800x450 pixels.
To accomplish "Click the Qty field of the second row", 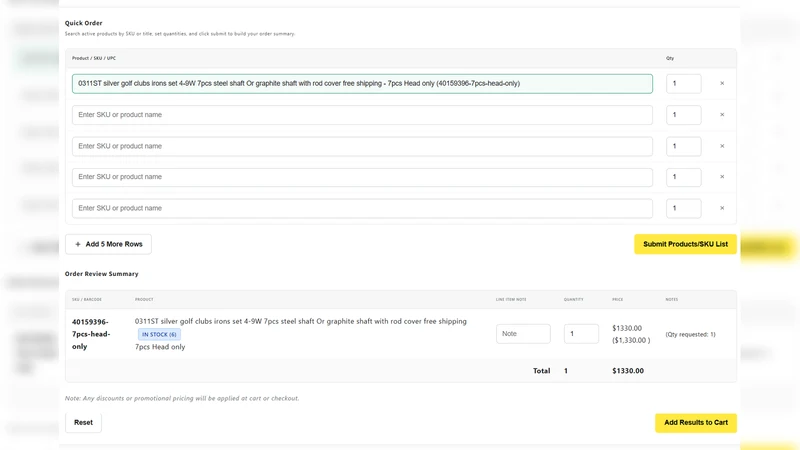I will 683,115.
